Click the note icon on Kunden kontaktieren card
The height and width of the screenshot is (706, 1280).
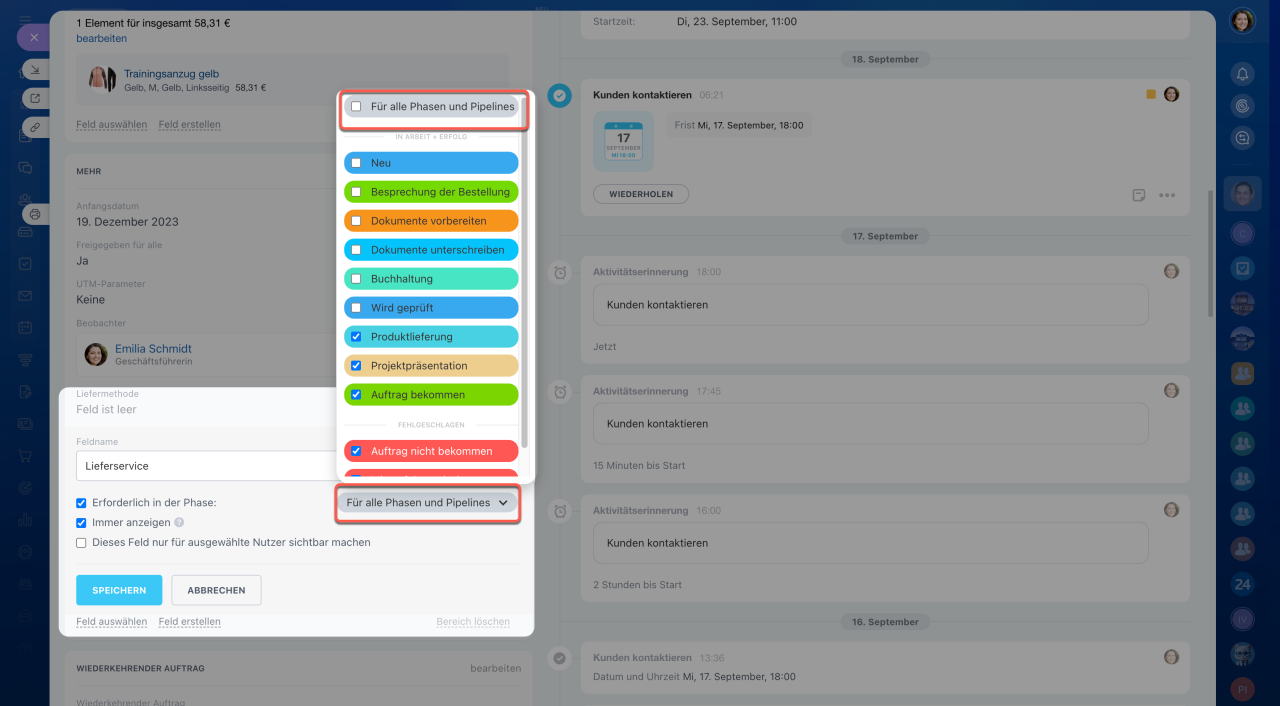pyautogui.click(x=1138, y=195)
